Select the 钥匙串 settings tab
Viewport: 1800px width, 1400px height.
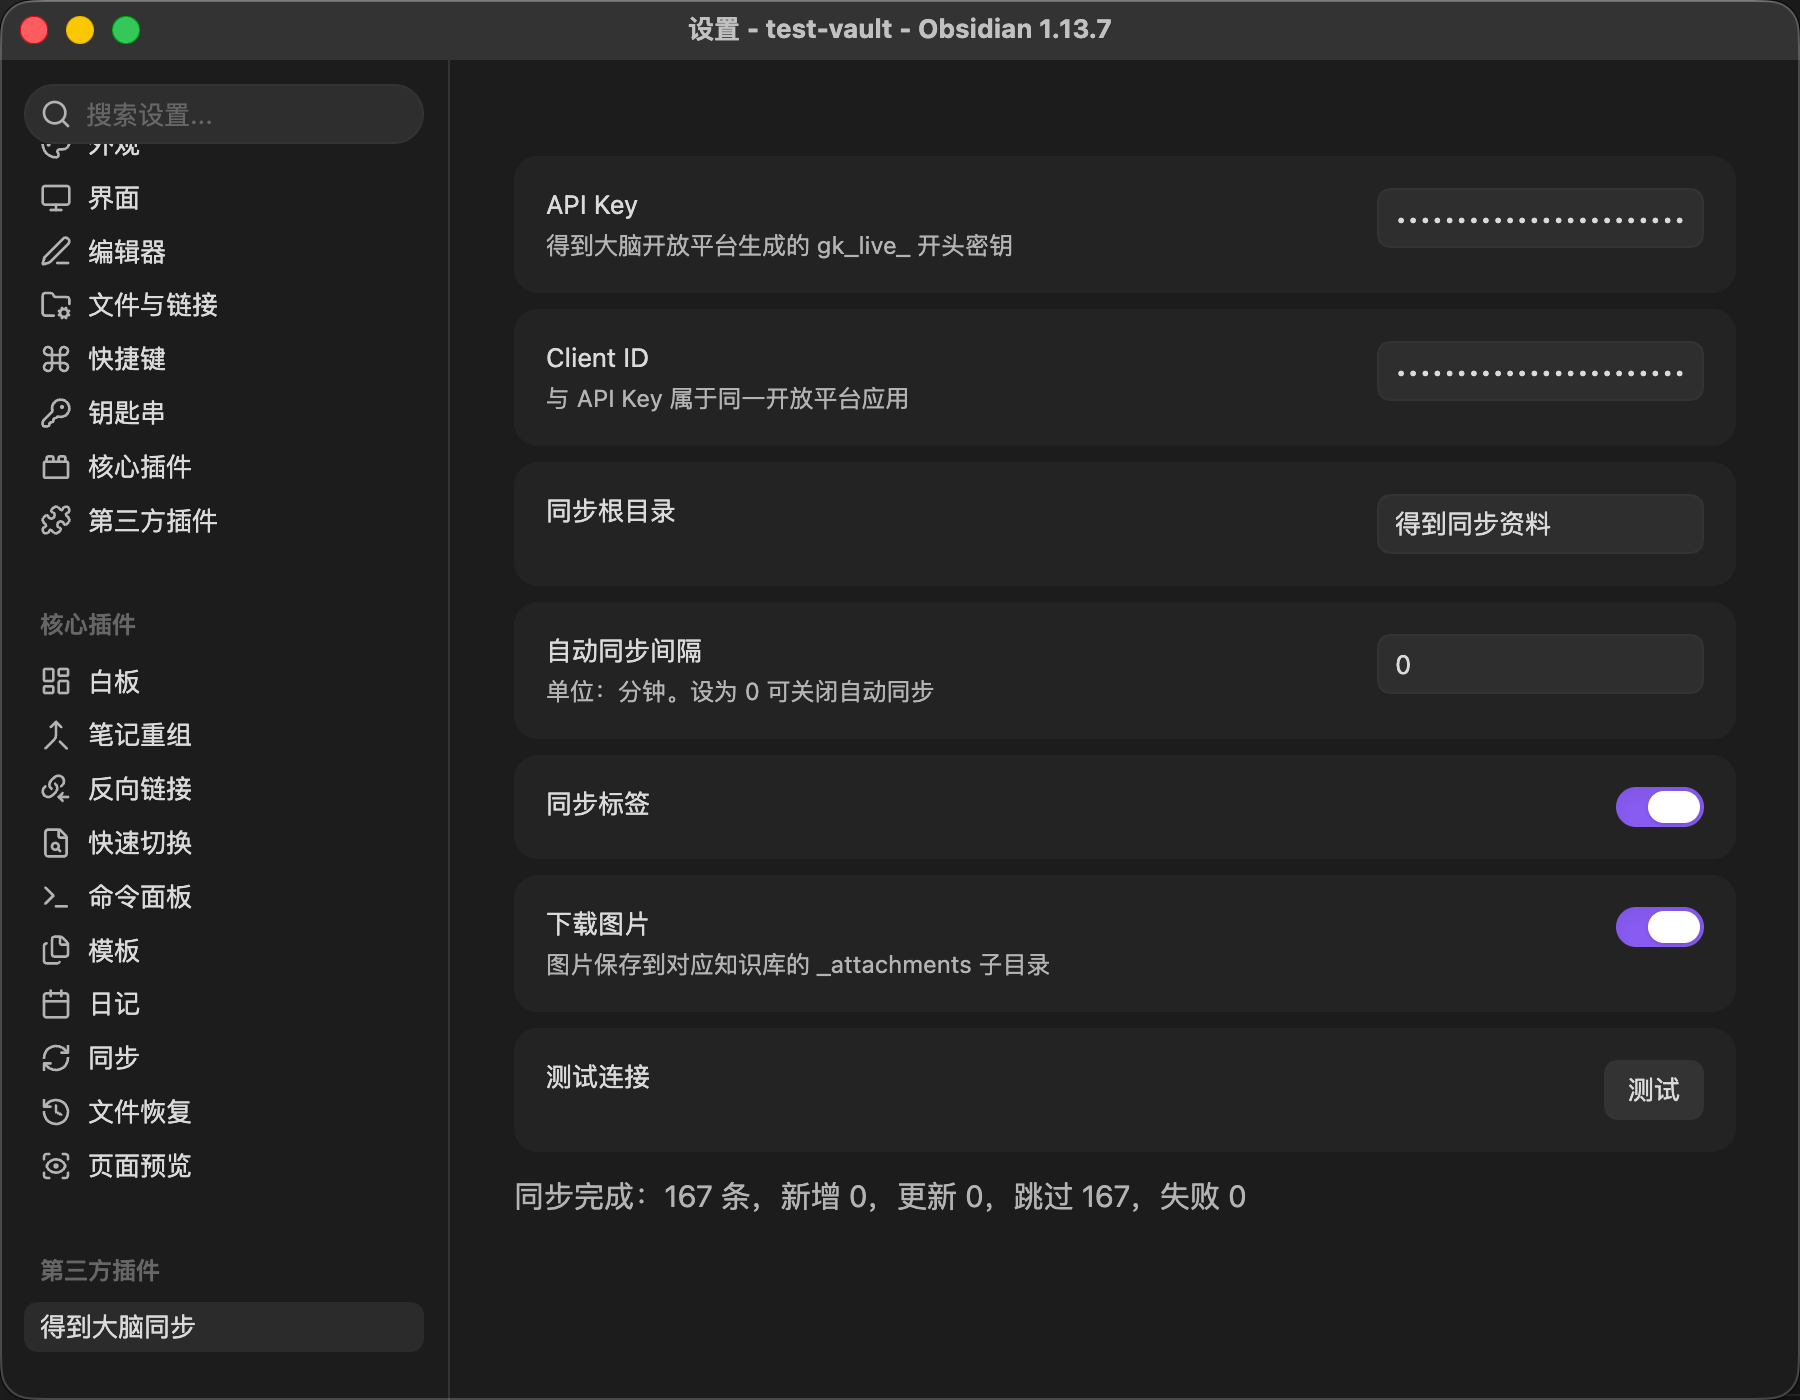pos(224,413)
